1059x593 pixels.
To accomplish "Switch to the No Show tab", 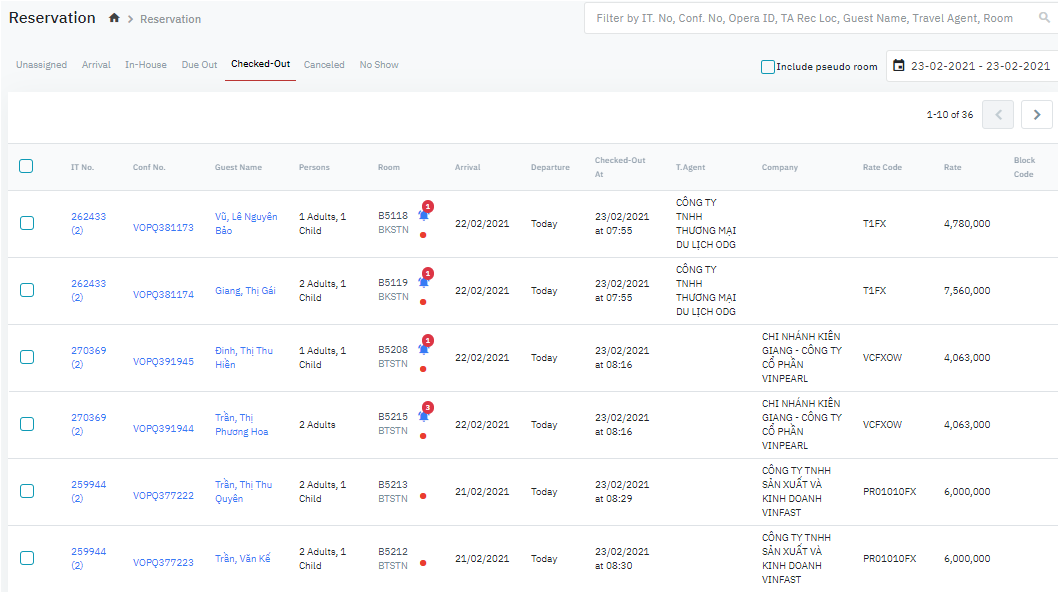I will pos(379,65).
